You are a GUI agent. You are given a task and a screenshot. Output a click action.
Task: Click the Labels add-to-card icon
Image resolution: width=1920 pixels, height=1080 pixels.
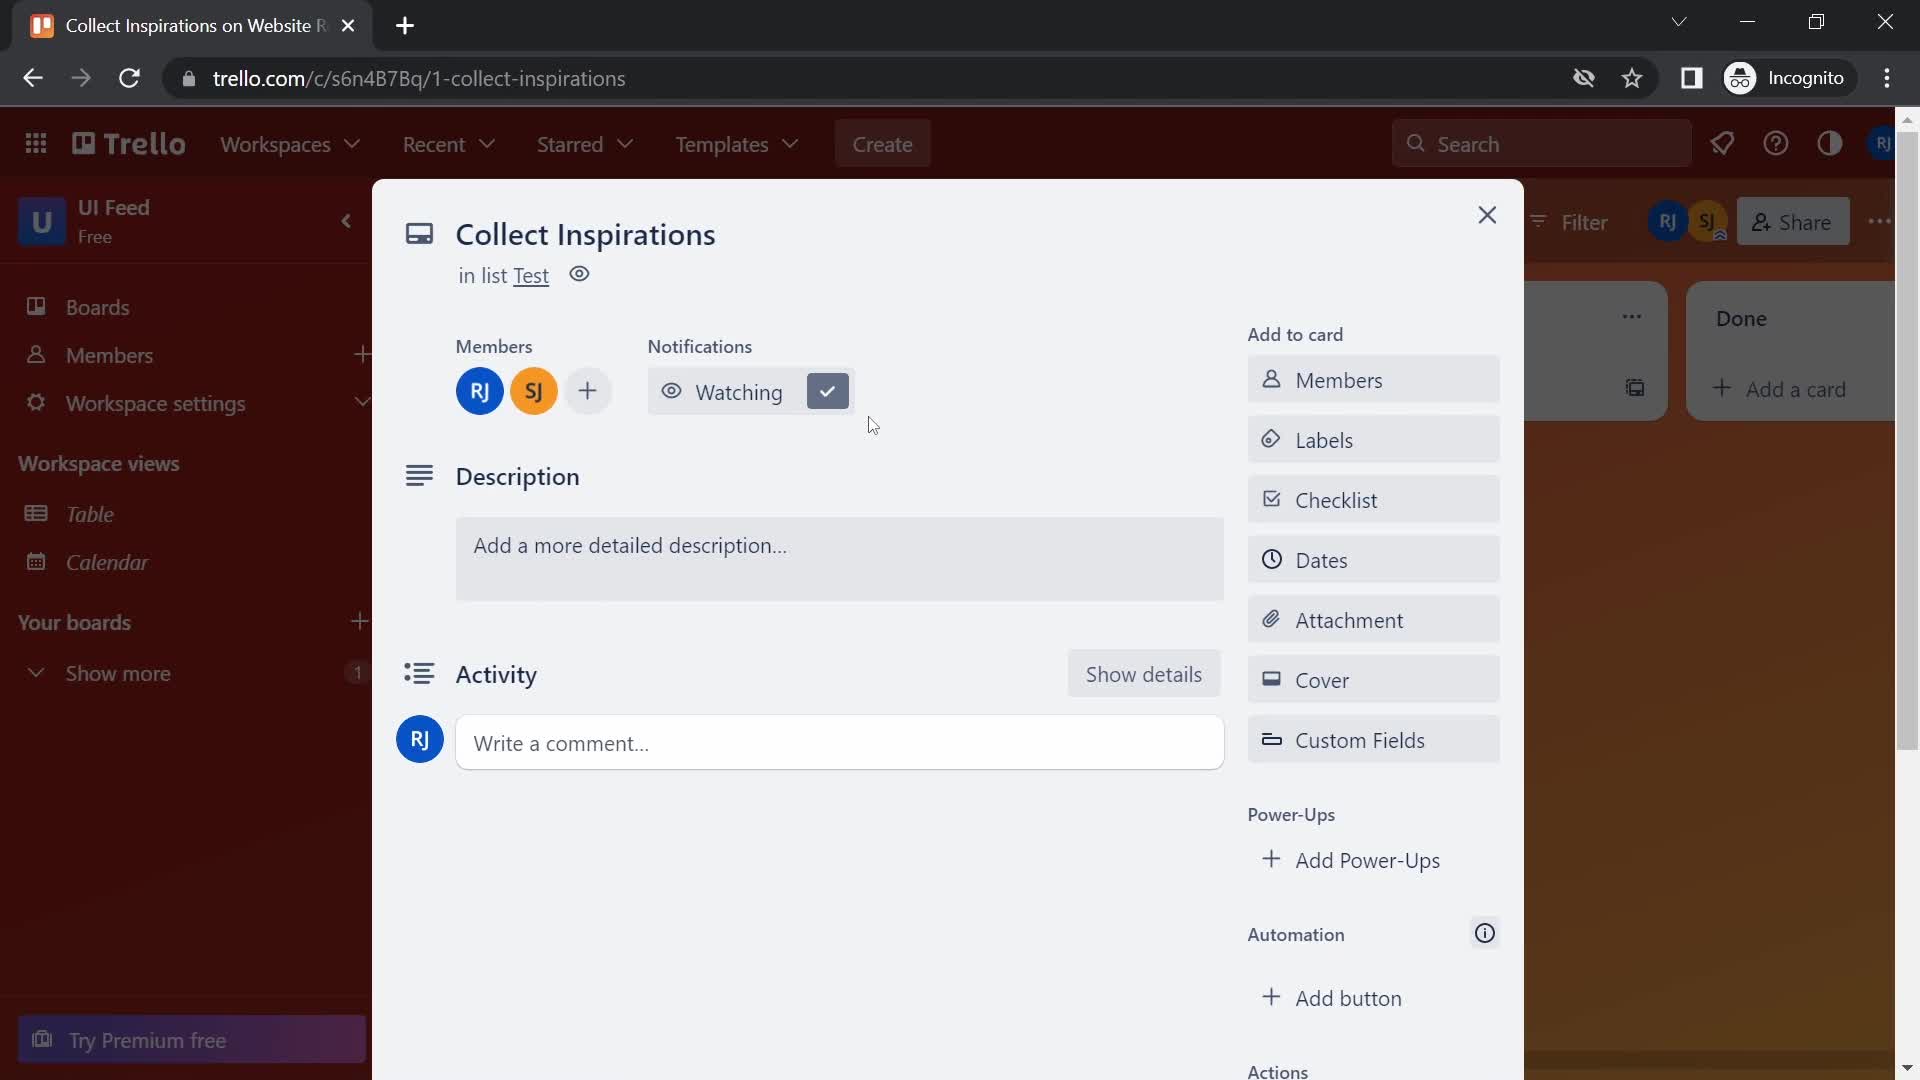tap(1271, 439)
